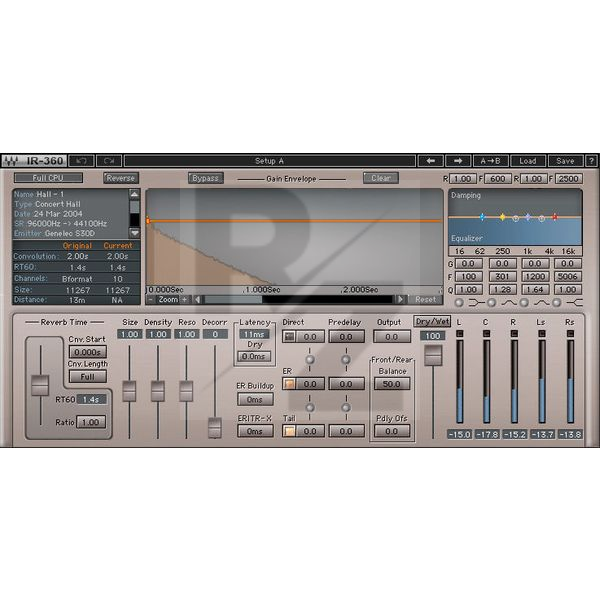The width and height of the screenshot is (600, 600).
Task: Click the Front/Rear Balance 50.0 field
Action: pos(392,384)
